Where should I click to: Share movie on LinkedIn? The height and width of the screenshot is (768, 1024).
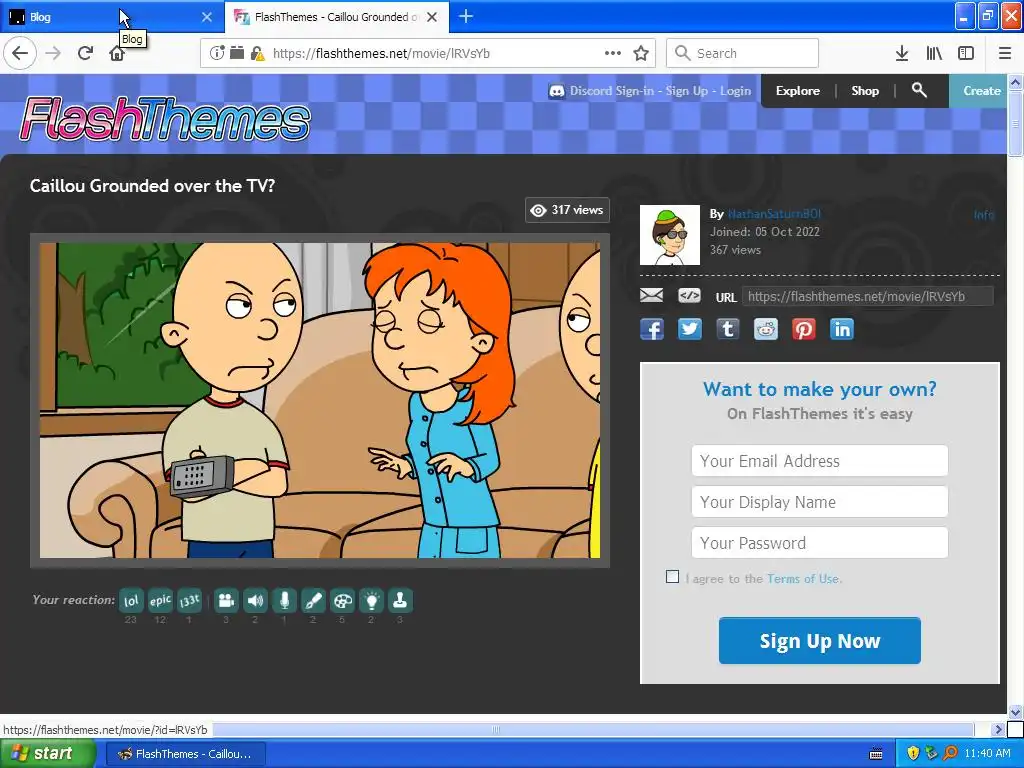pos(842,329)
